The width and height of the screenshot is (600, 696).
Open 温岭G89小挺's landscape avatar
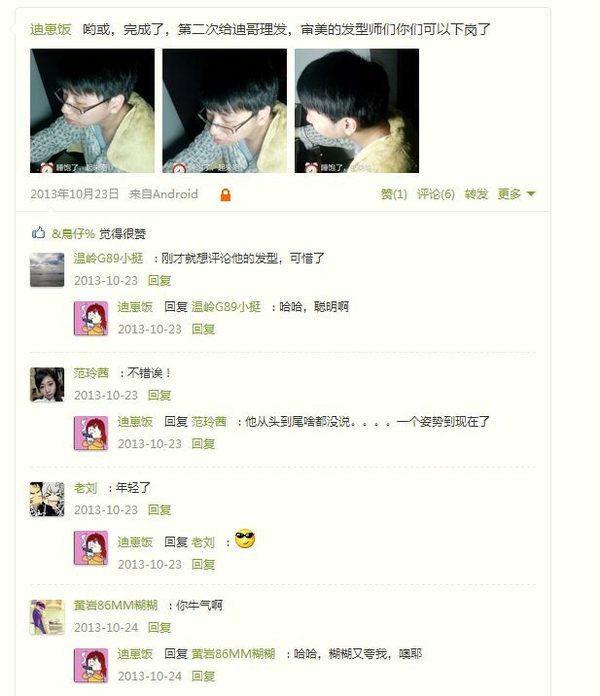(x=47, y=270)
